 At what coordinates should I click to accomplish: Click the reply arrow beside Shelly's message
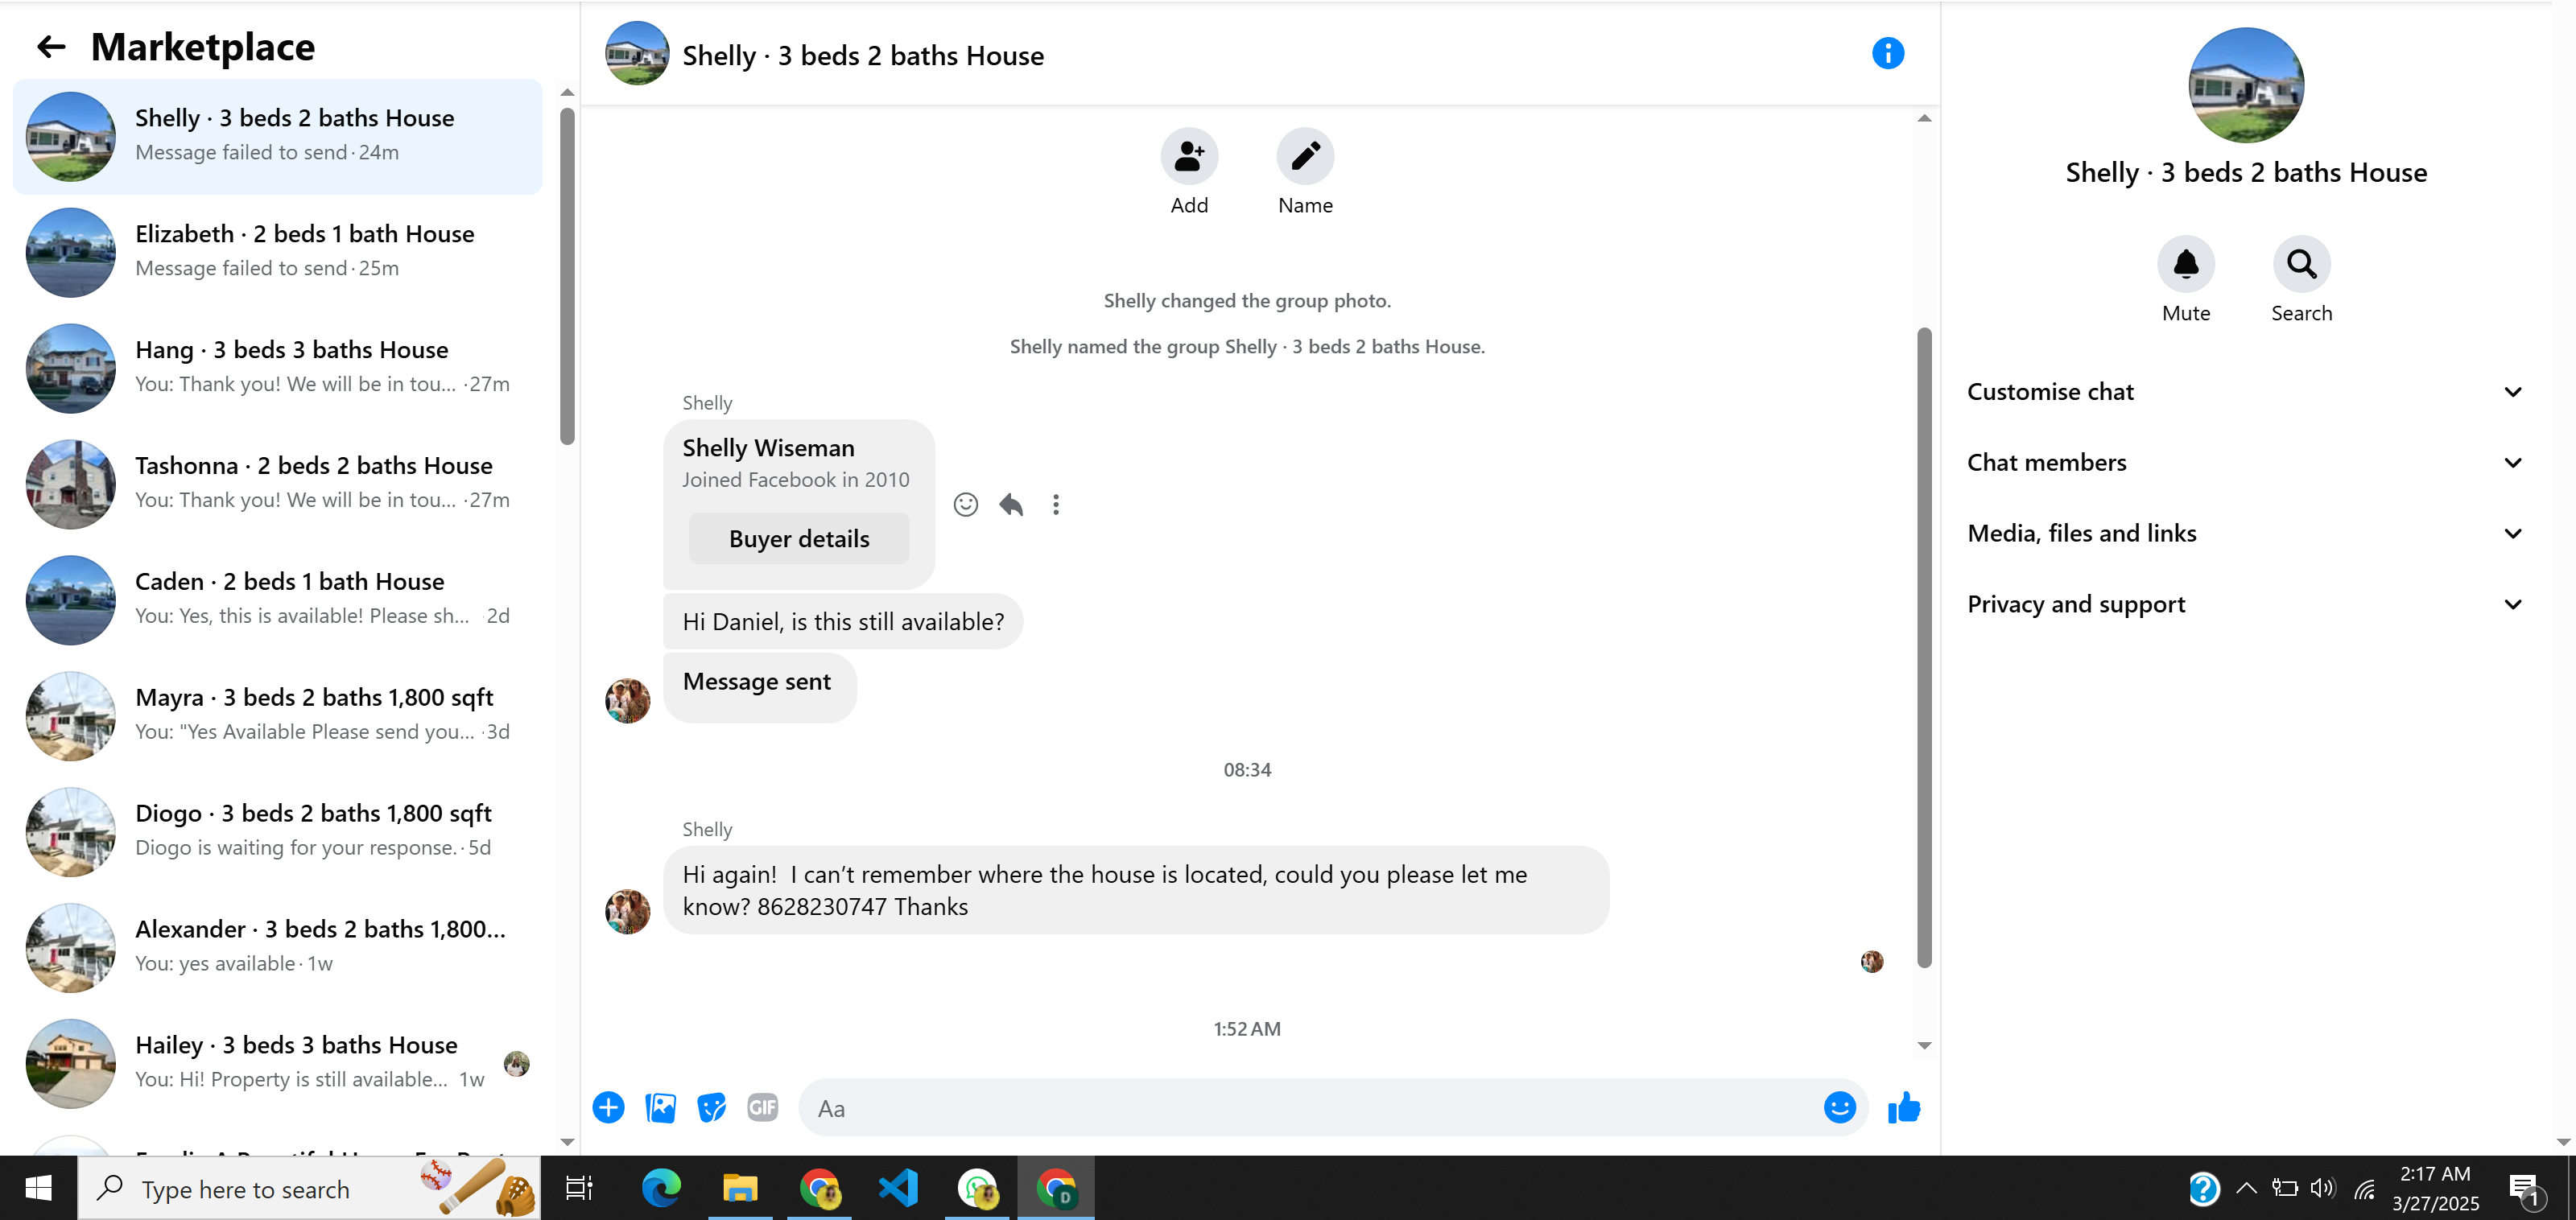(1011, 505)
